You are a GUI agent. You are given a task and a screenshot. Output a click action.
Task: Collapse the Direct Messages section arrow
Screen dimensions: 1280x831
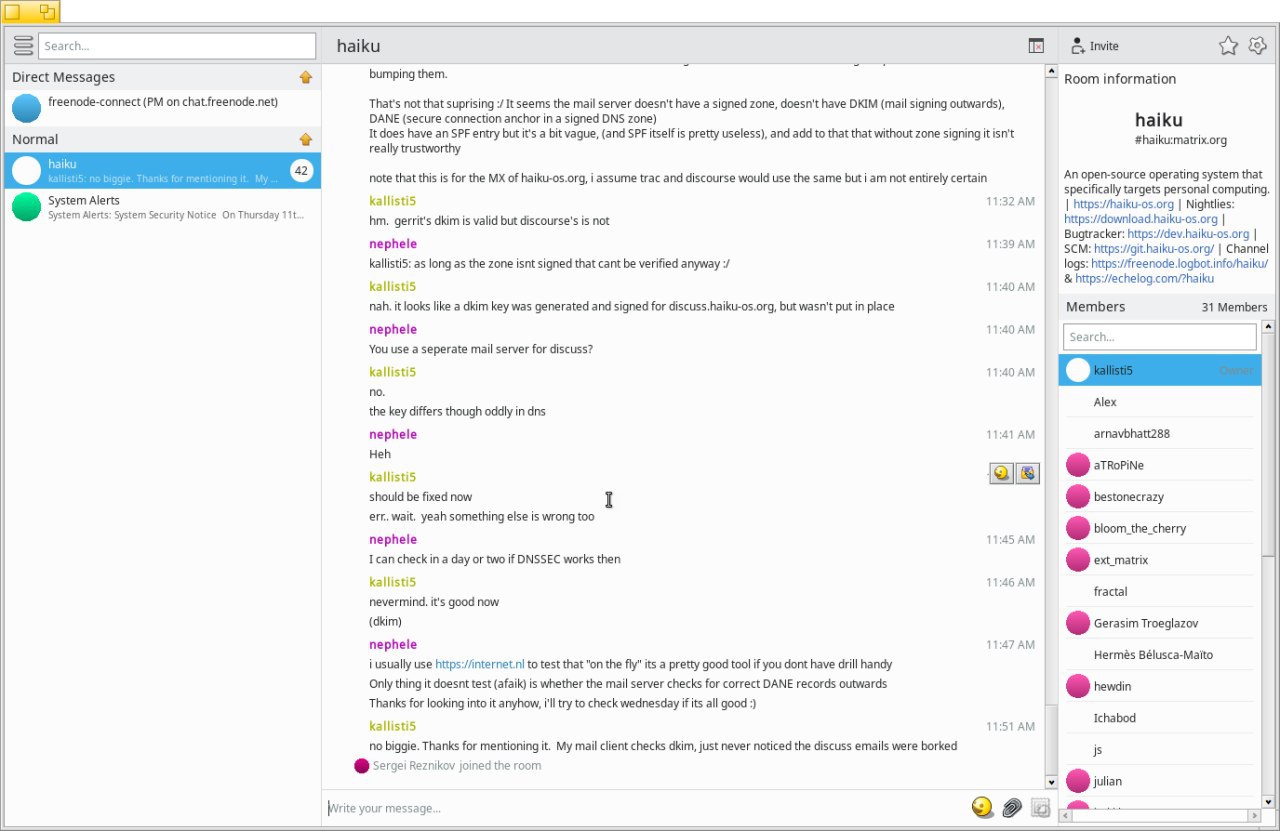(306, 77)
